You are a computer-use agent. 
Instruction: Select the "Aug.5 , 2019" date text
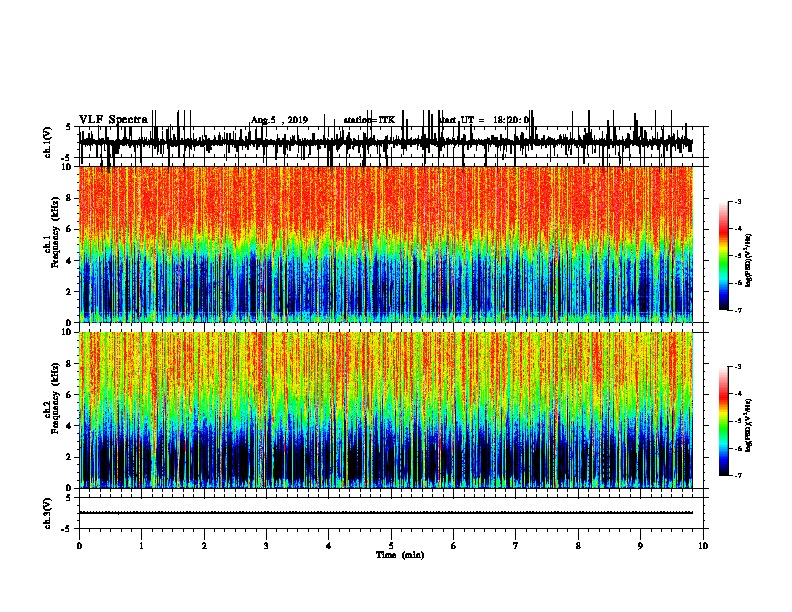point(279,120)
